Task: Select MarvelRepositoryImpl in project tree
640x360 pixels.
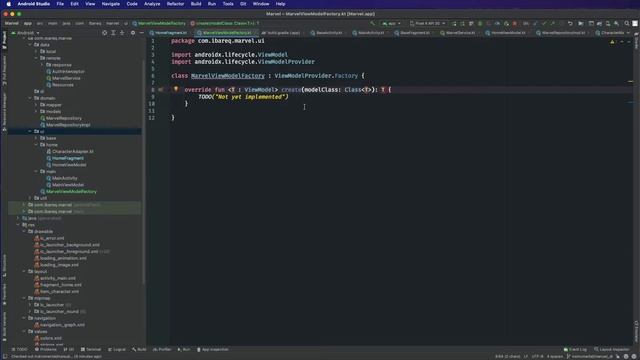Action: [65, 125]
